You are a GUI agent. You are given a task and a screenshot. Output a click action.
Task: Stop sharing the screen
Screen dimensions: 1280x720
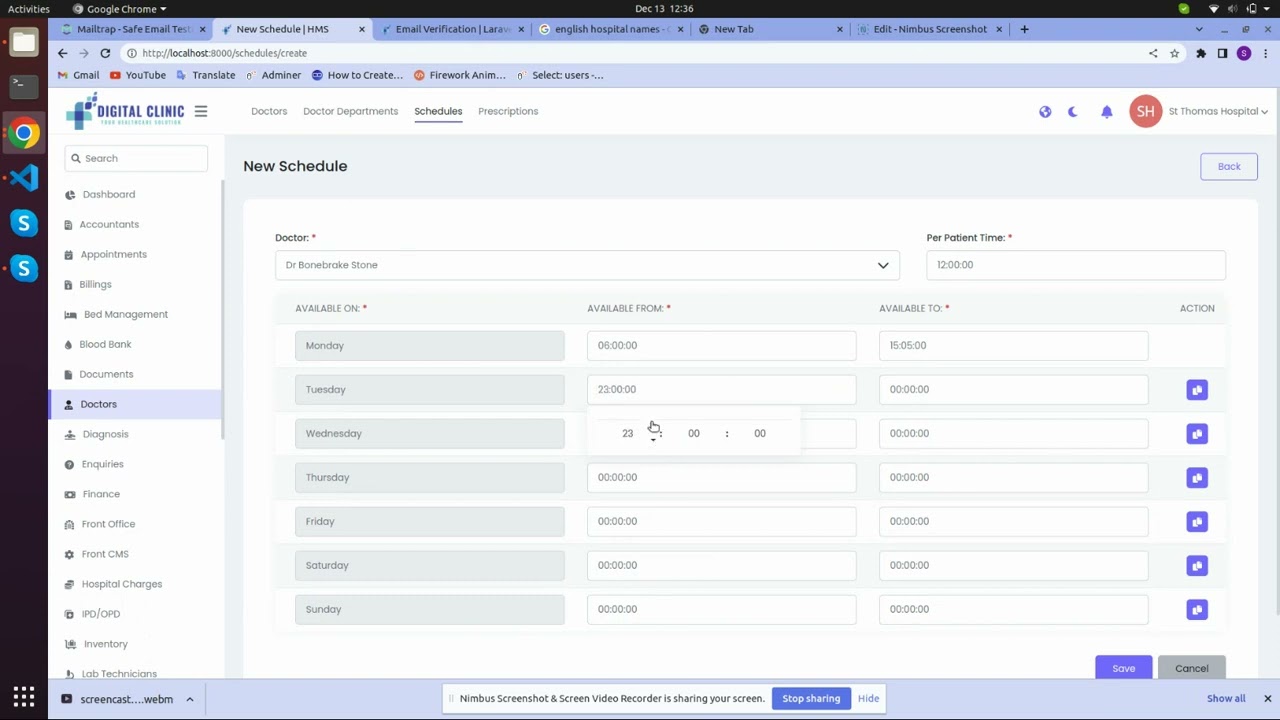click(811, 698)
